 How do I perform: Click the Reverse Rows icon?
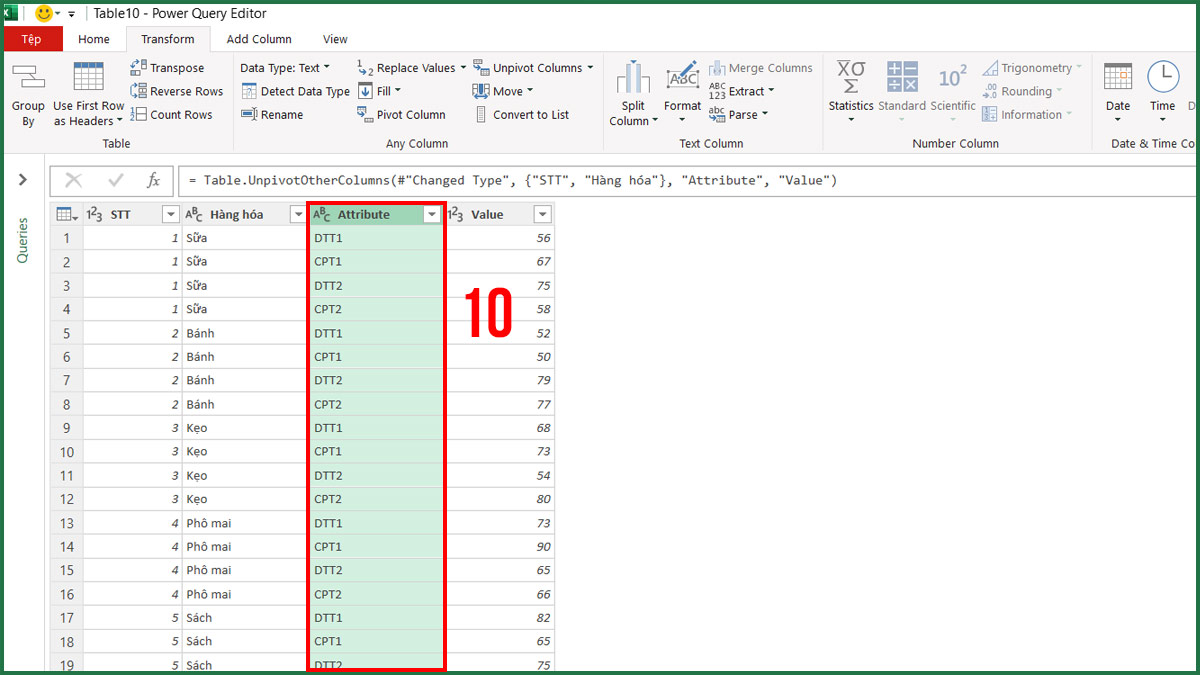176,91
